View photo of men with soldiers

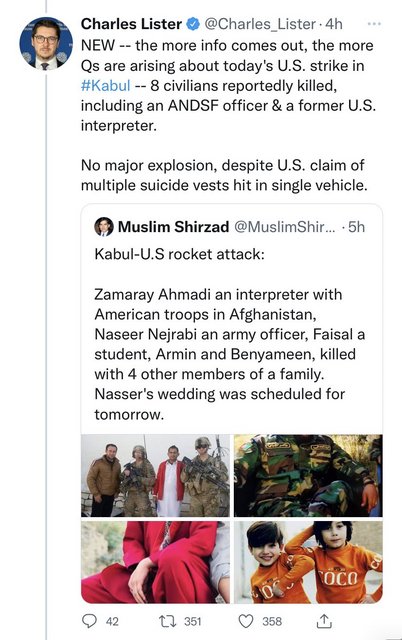(x=155, y=476)
